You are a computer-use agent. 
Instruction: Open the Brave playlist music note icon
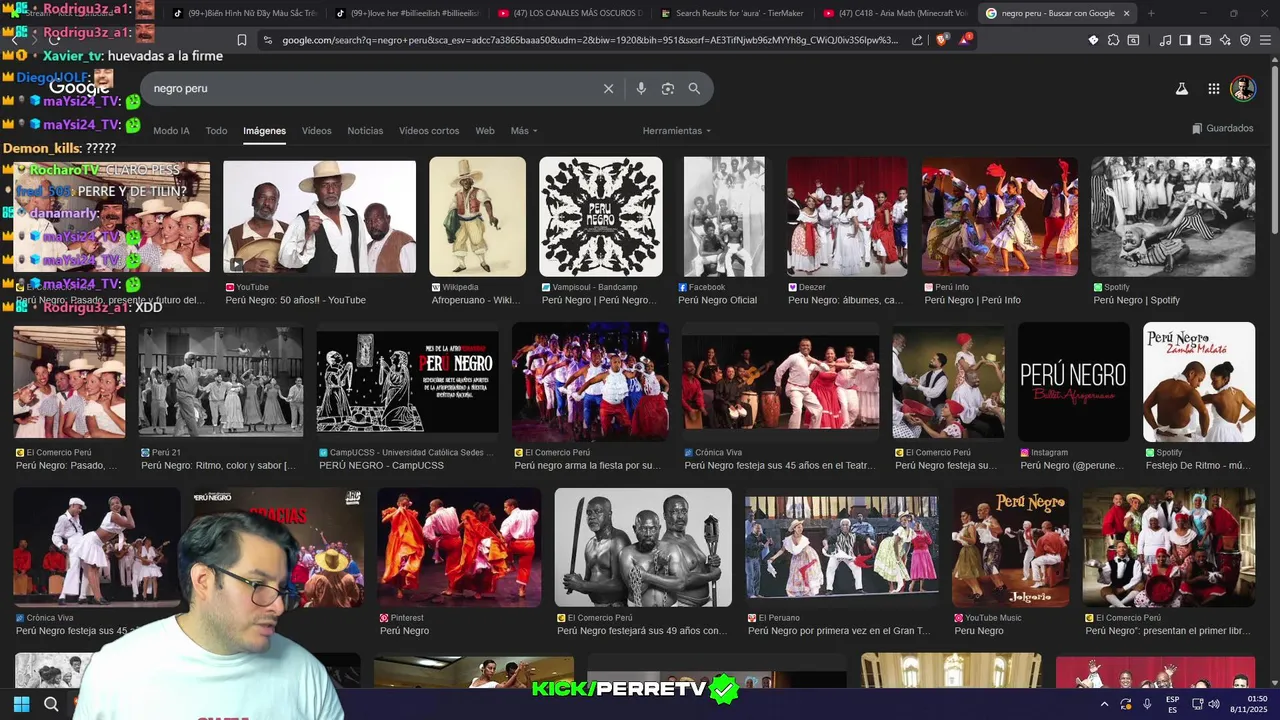[x=1165, y=40]
